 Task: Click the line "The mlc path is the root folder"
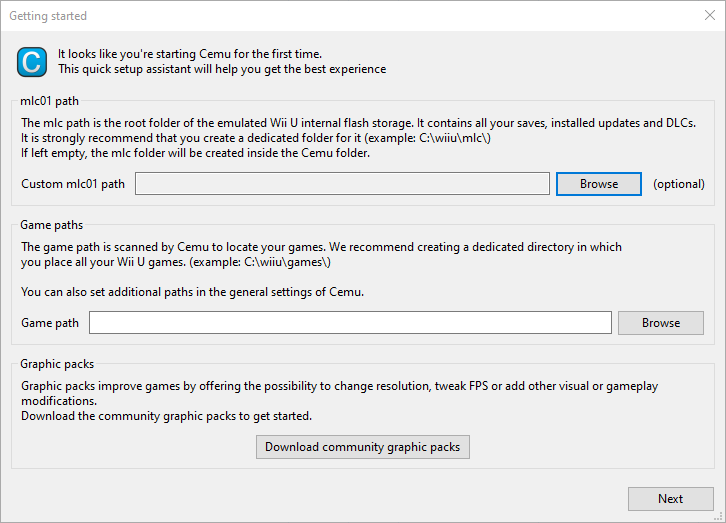coord(358,123)
